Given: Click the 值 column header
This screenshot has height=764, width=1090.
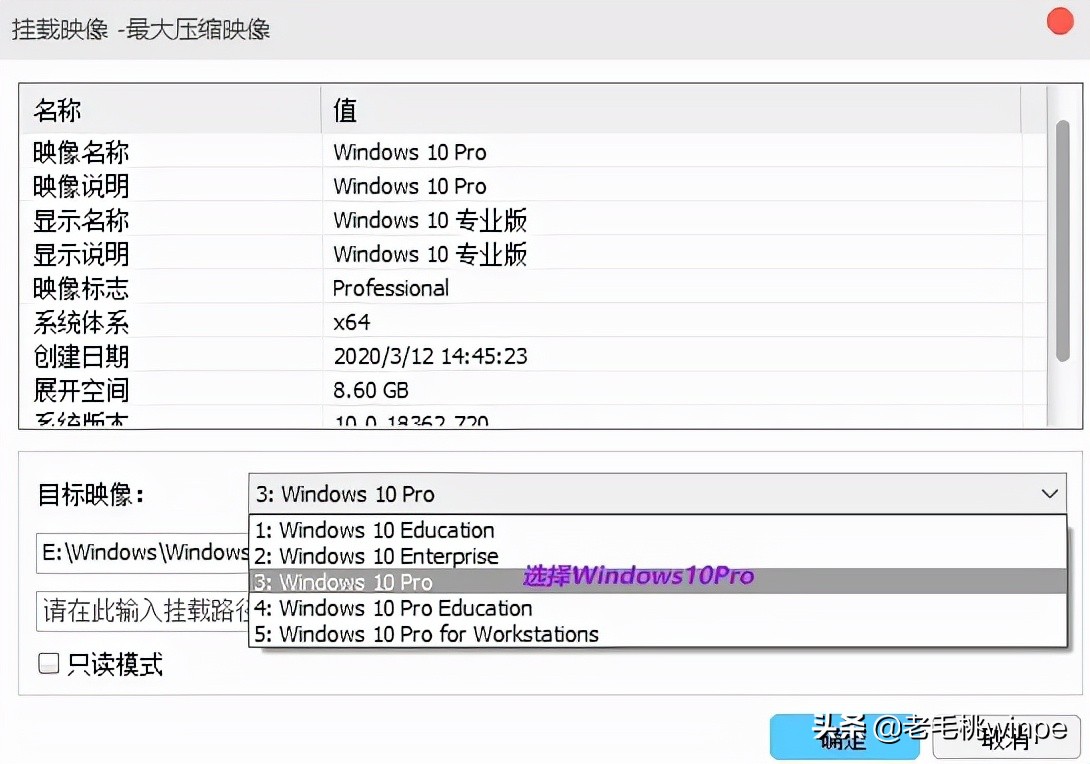Looking at the screenshot, I should 671,110.
